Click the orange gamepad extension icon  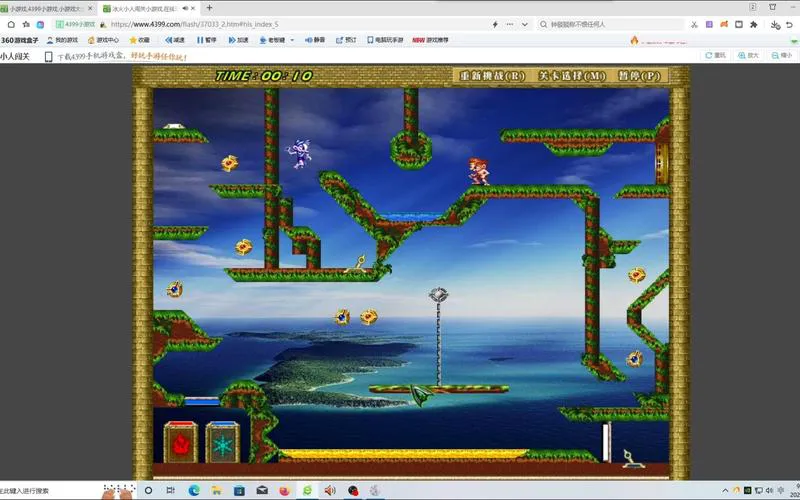724,24
